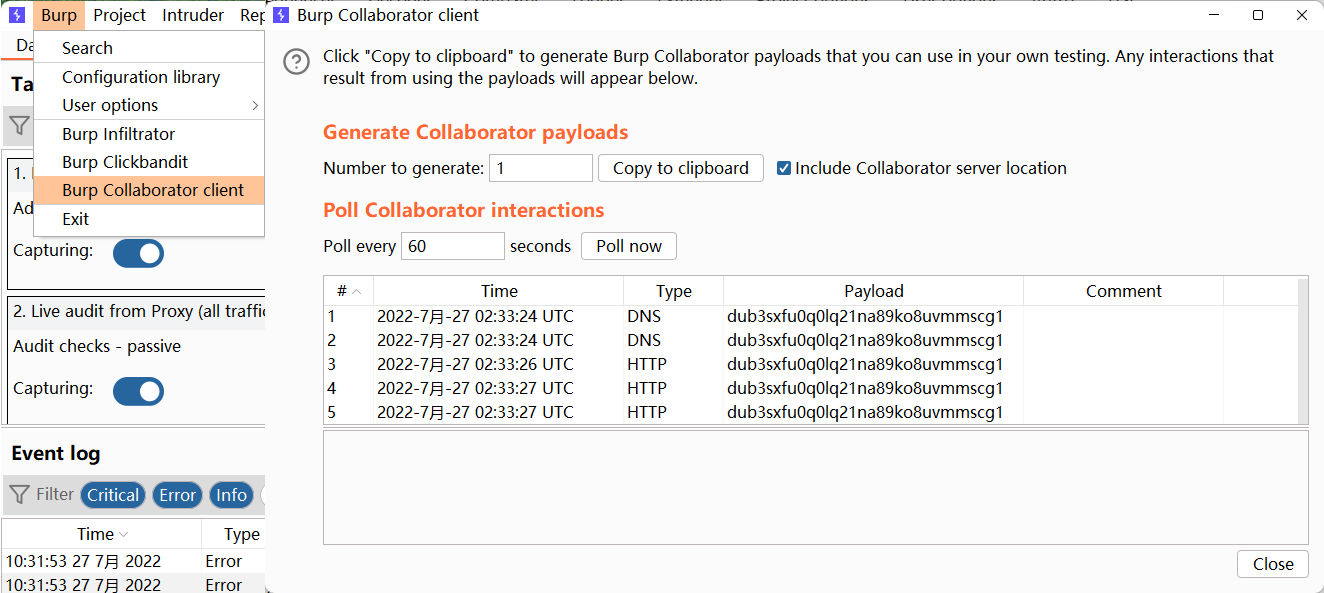
Task: Maximize the Burp Collaborator client window
Action: coord(1258,15)
